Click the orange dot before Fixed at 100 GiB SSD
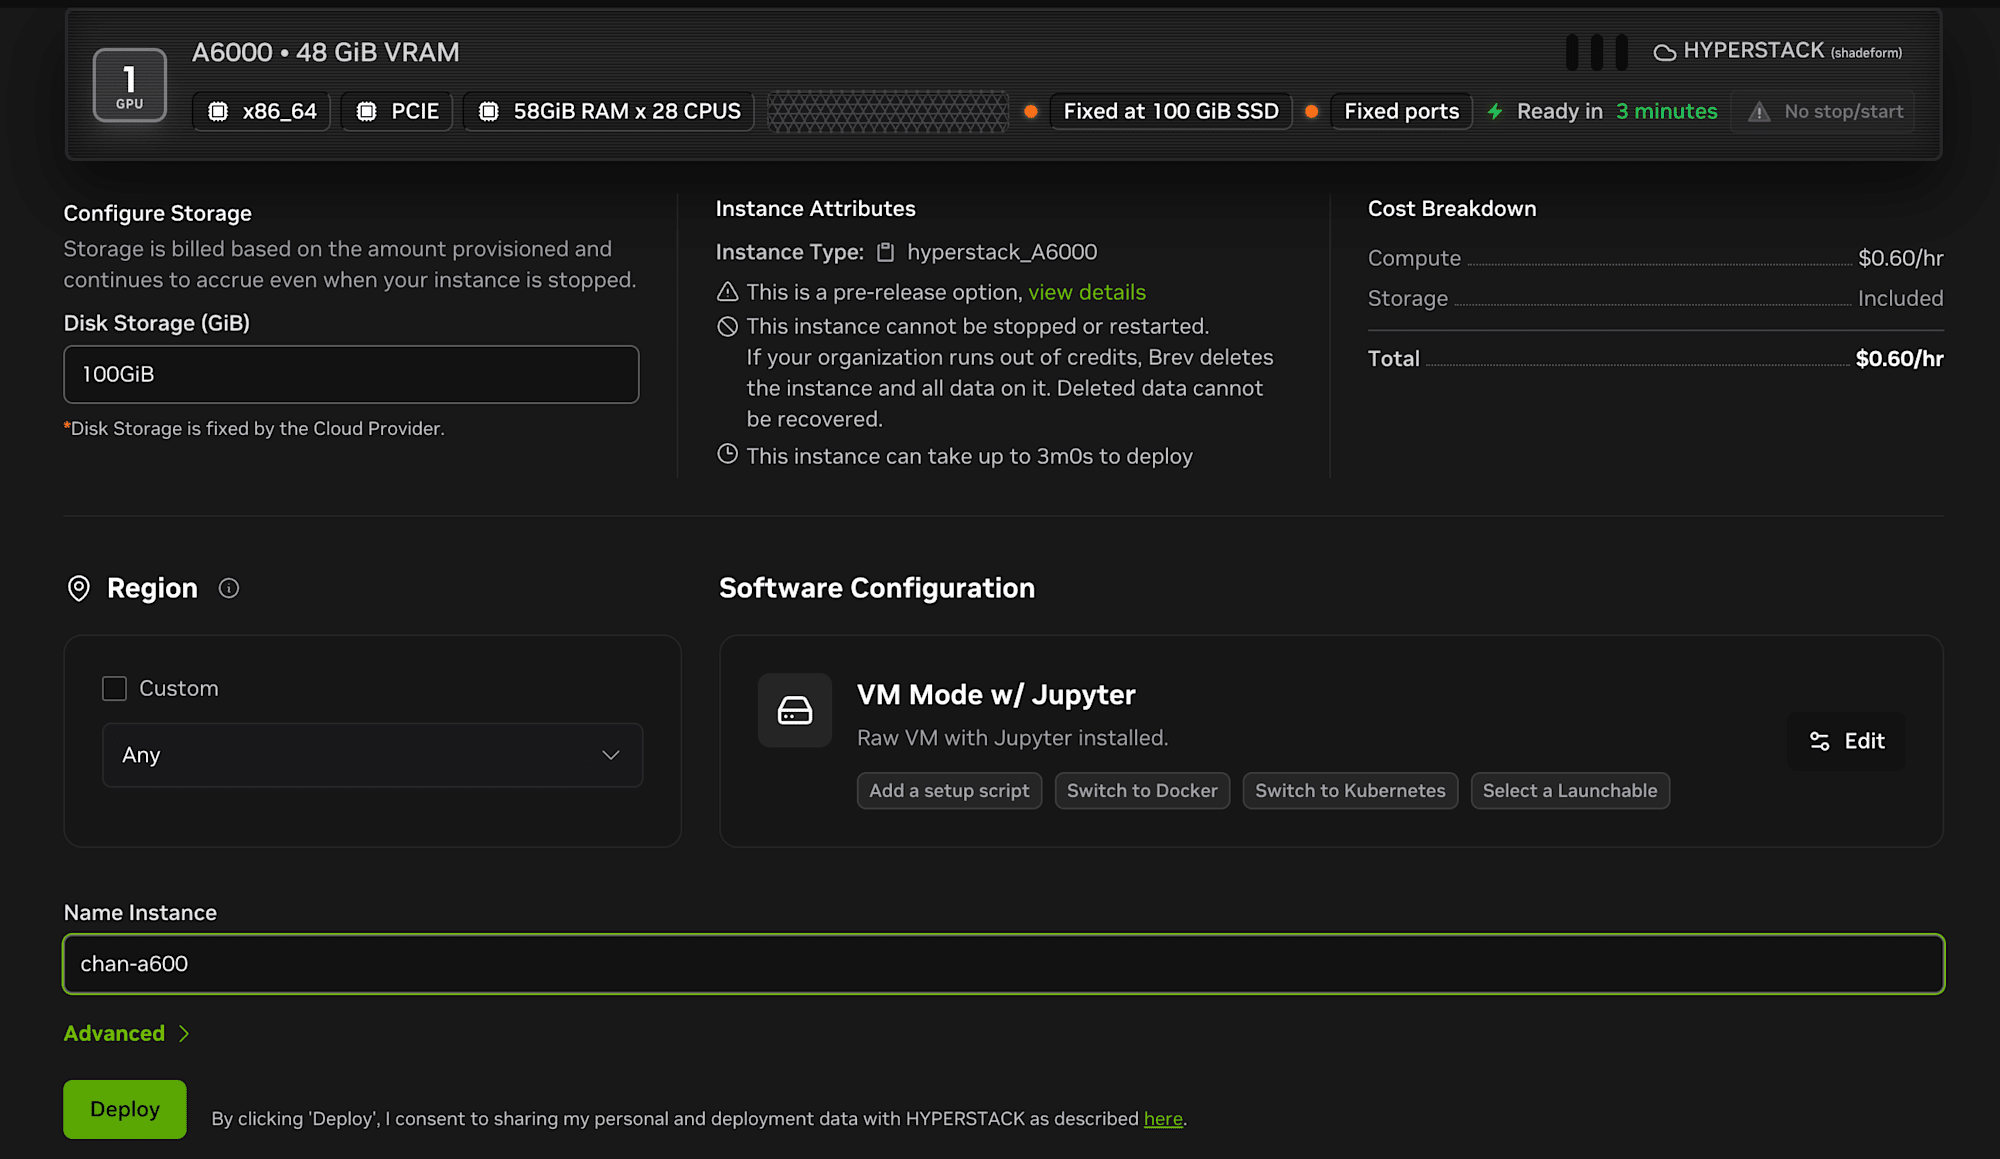 (x=1031, y=111)
